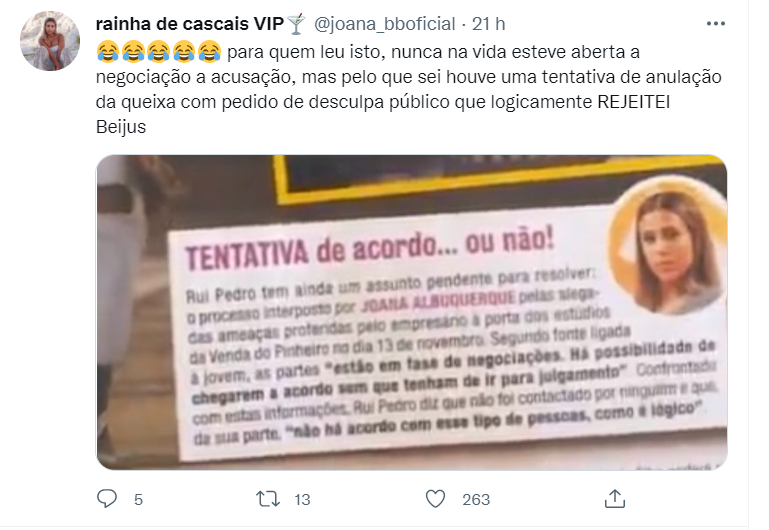
Task: View the reply count number 5
Action: click(x=138, y=500)
